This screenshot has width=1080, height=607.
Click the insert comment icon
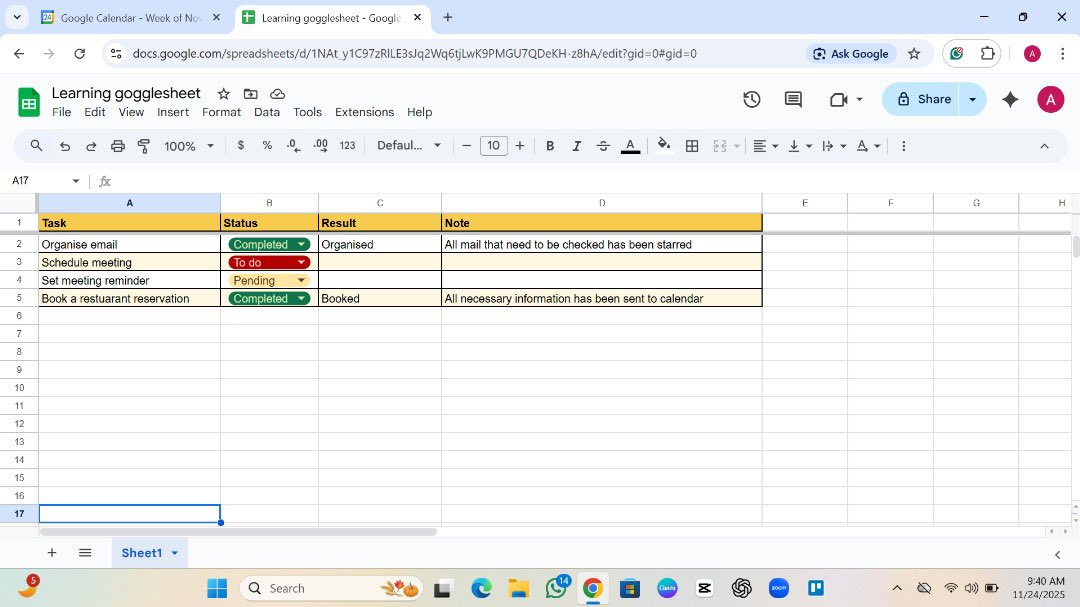792,99
